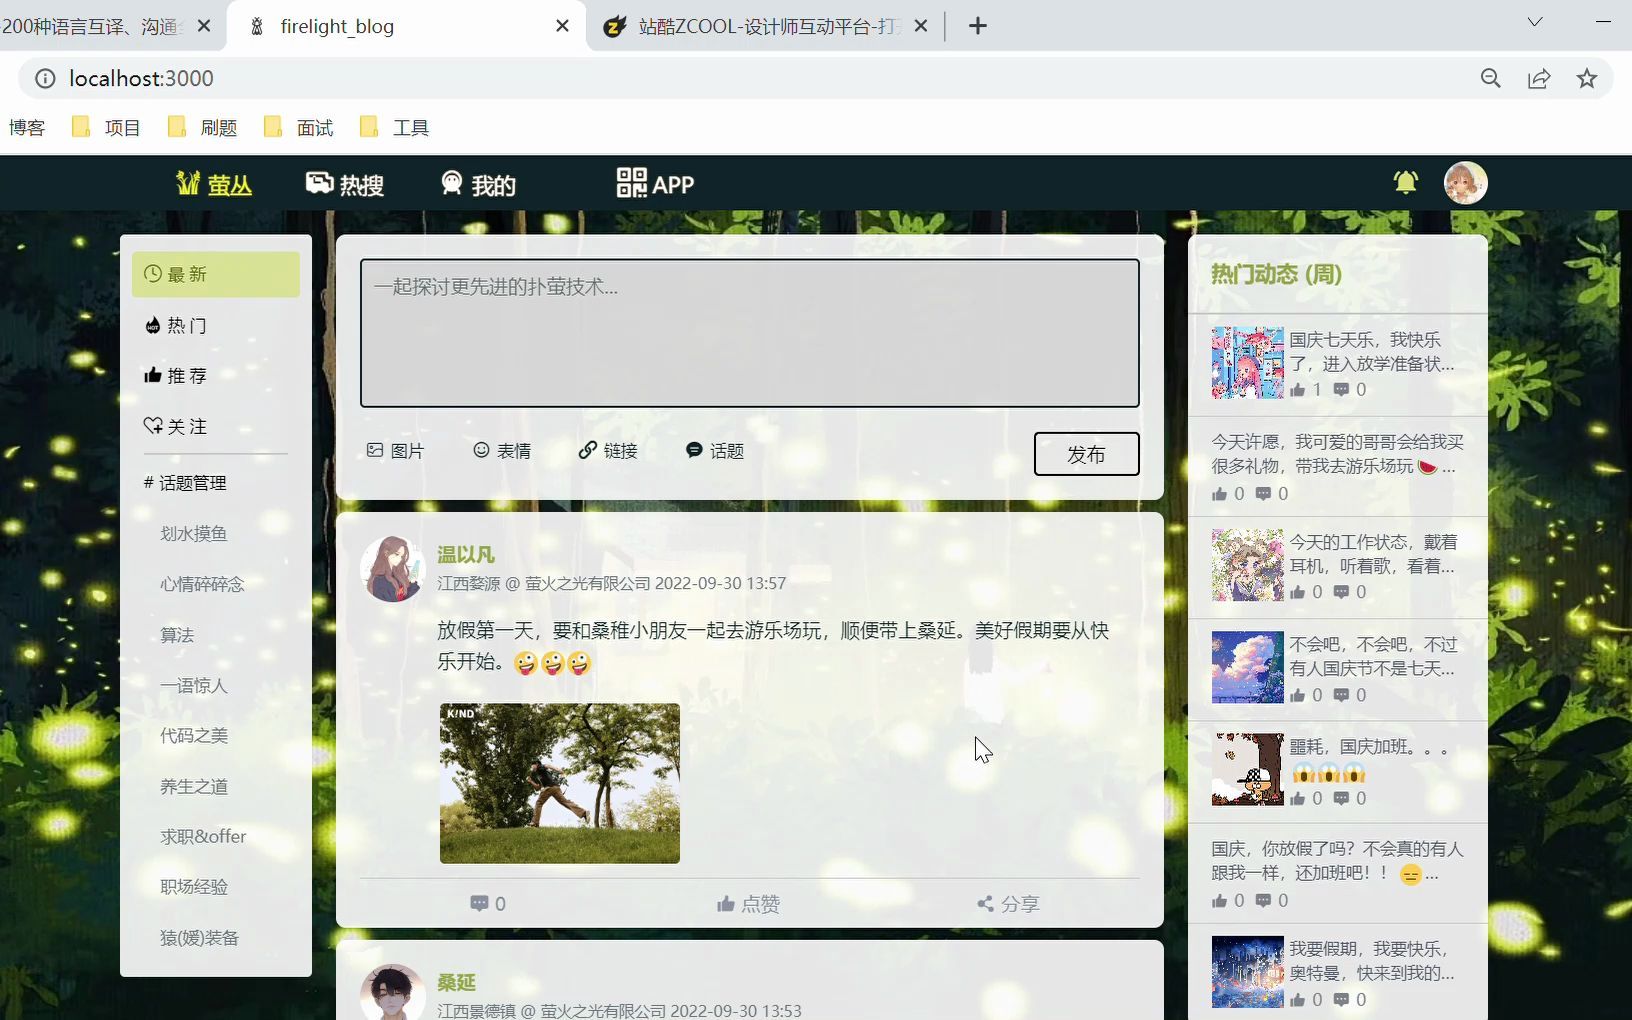Screen dimensions: 1632x1020
Task: Open 桑延's profile avatar
Action: pos(392,992)
